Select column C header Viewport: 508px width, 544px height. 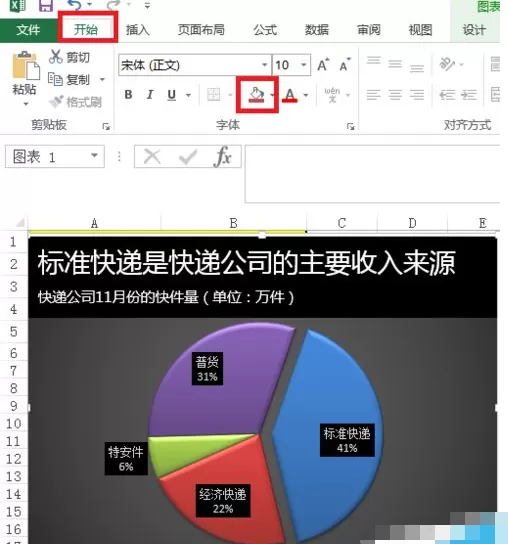pyautogui.click(x=342, y=223)
